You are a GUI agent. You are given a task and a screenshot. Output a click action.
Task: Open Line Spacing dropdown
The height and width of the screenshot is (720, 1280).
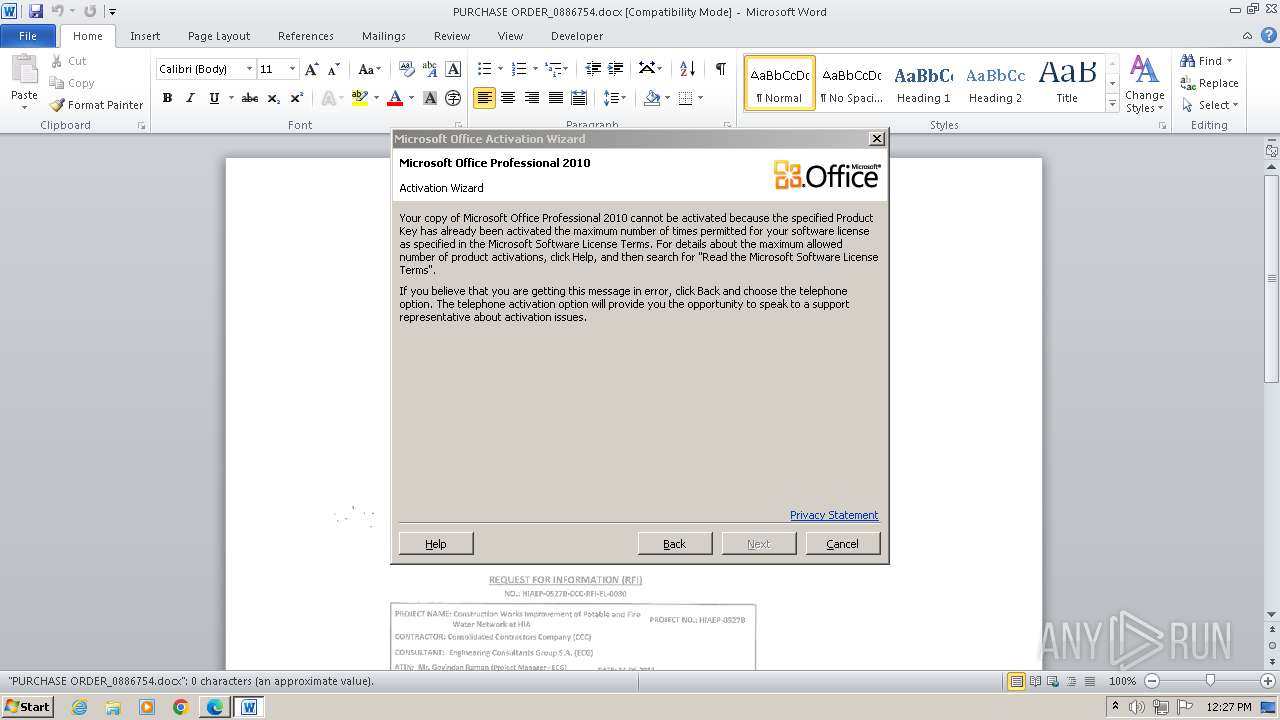pyautogui.click(x=615, y=98)
